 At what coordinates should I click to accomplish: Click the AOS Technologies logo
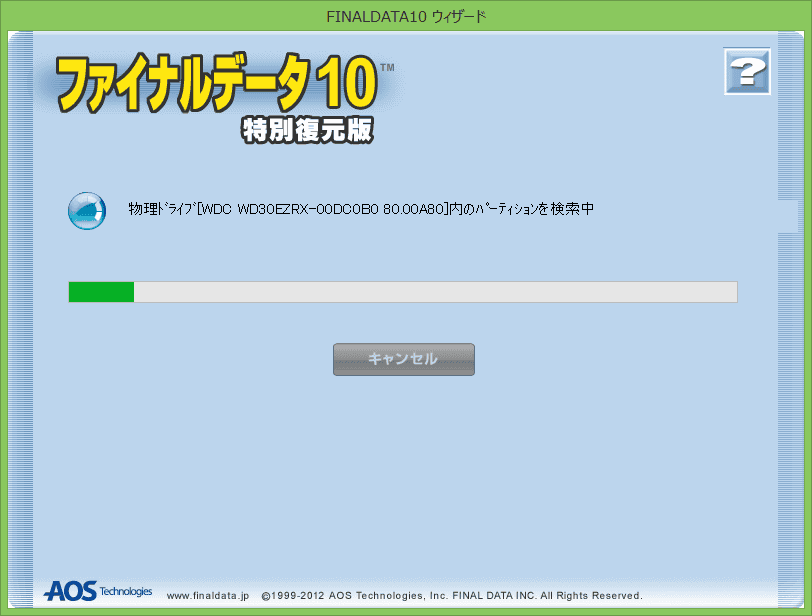point(98,591)
